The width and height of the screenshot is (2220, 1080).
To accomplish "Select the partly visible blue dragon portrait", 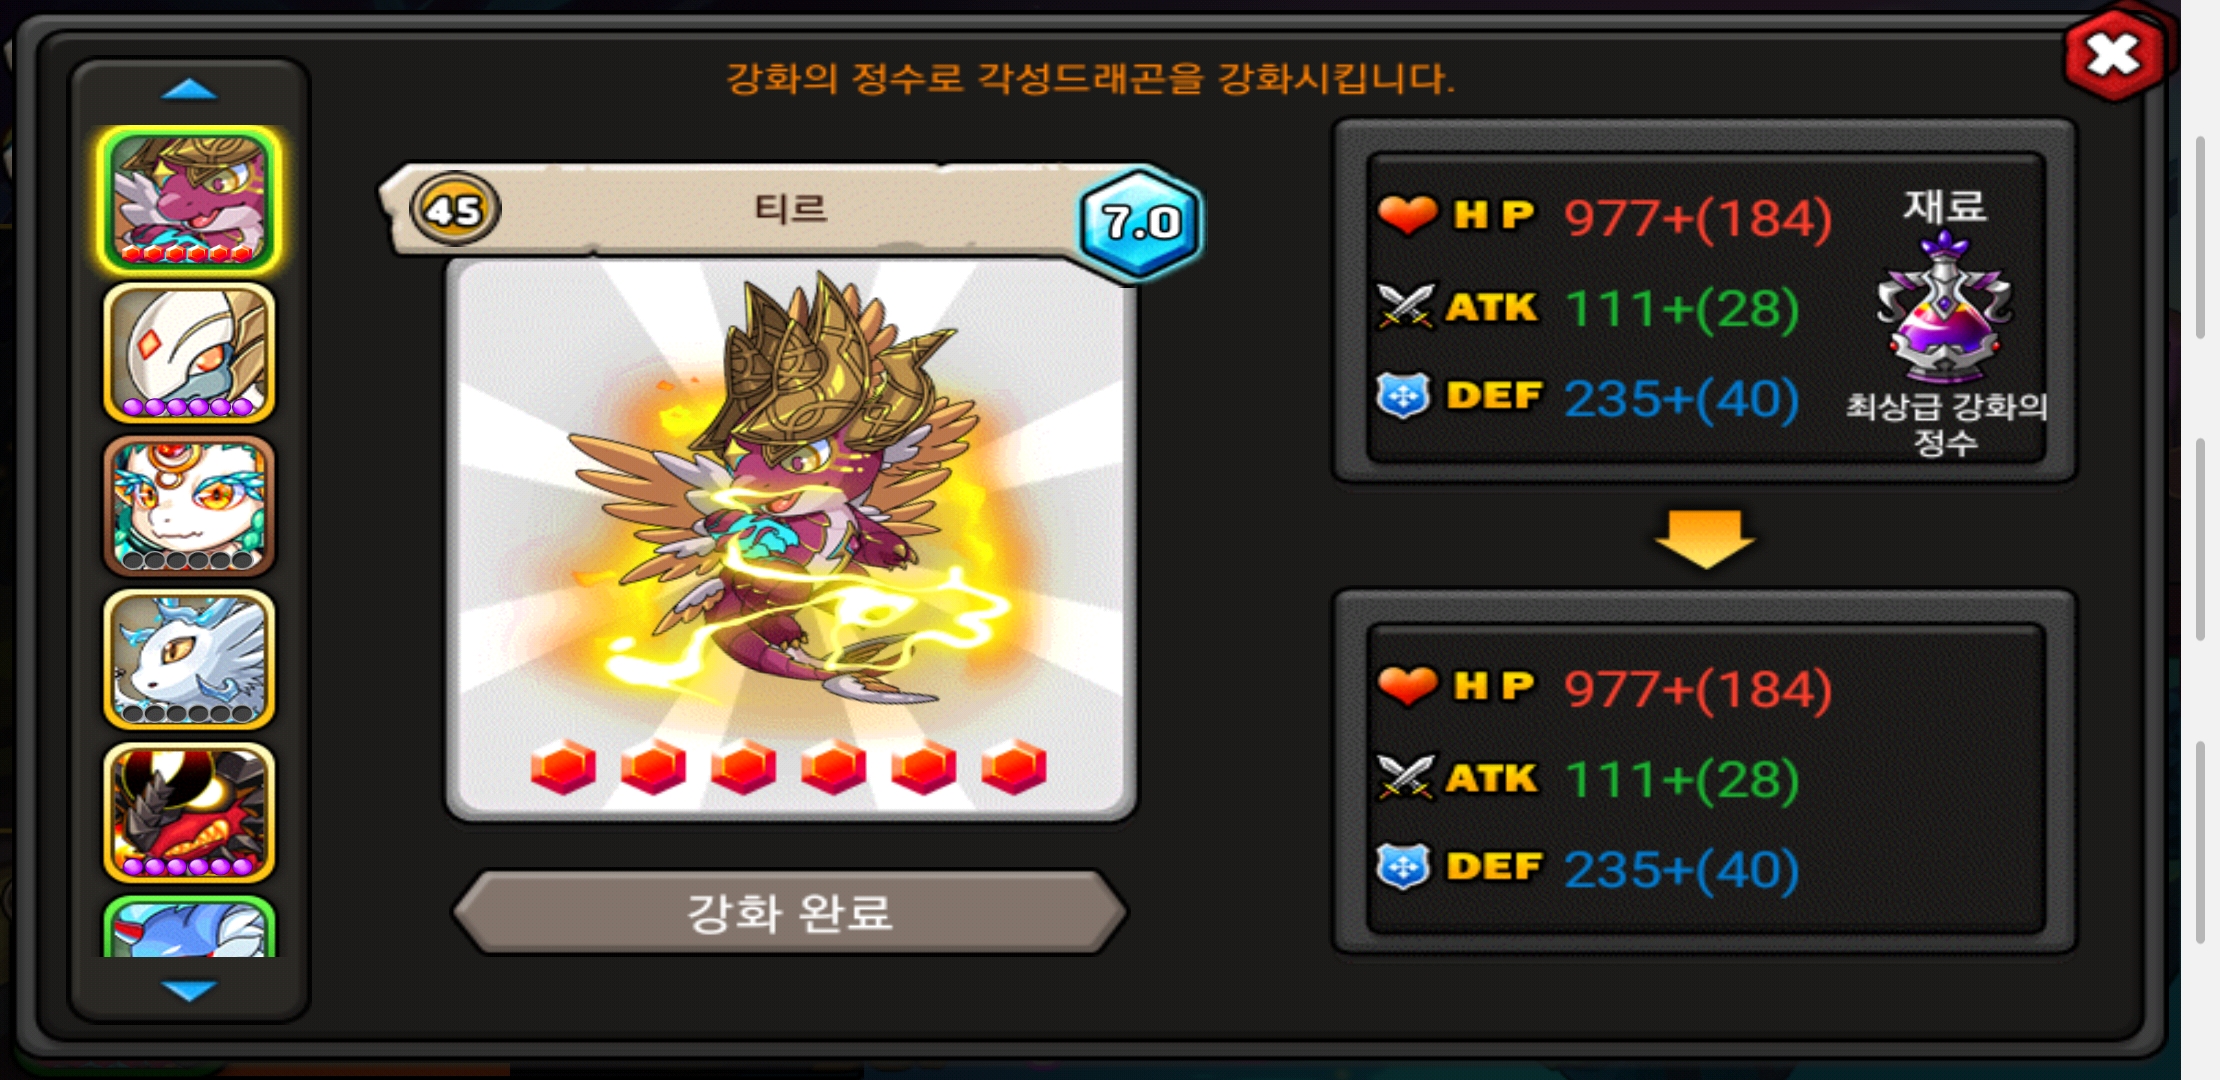I will (189, 927).
